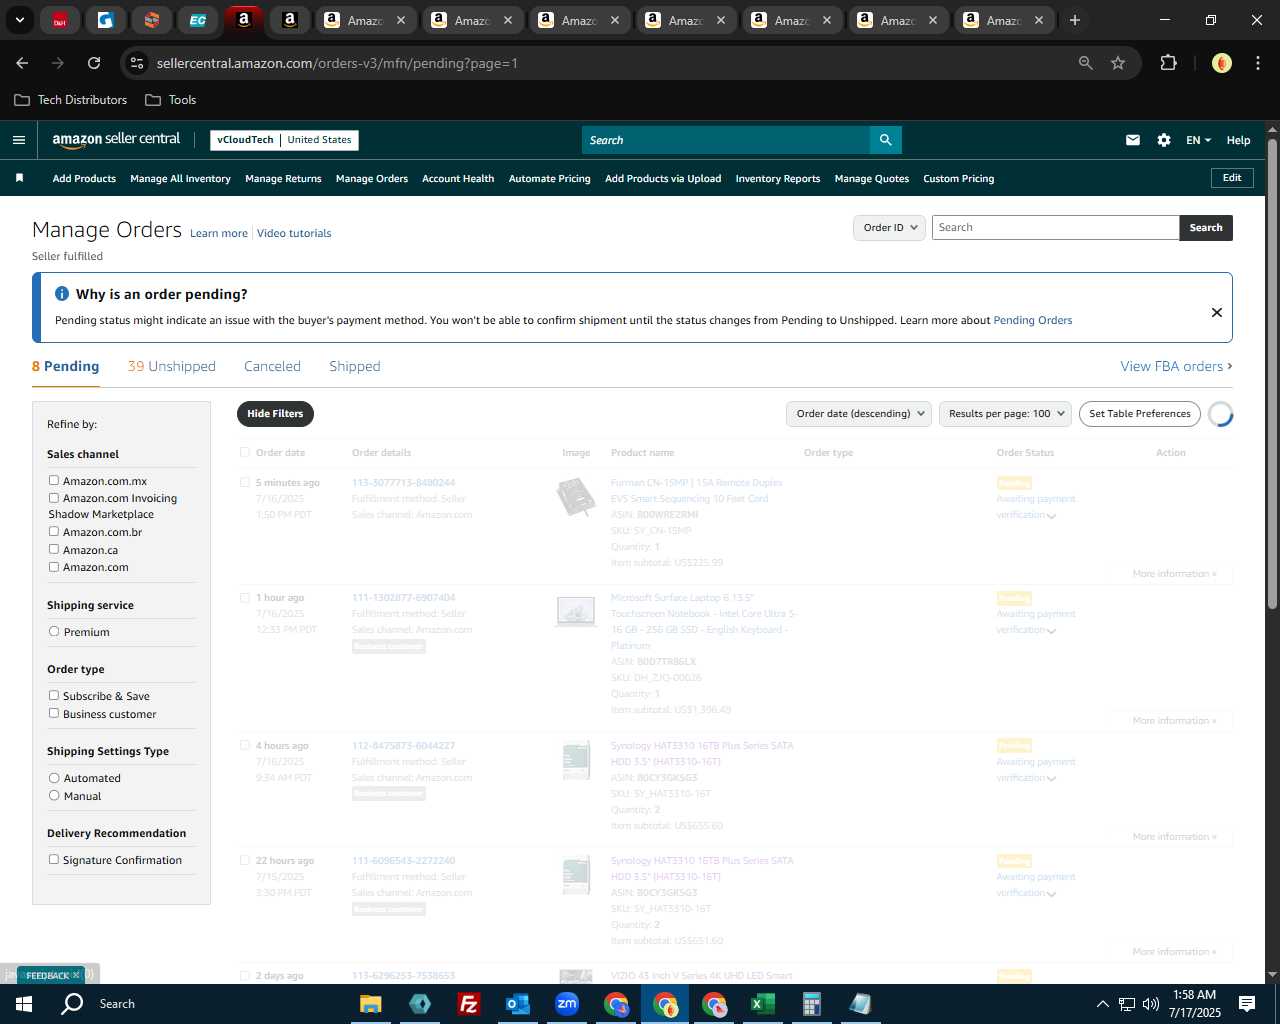Click the Hide Filters button
This screenshot has width=1280, height=1024.
point(275,414)
